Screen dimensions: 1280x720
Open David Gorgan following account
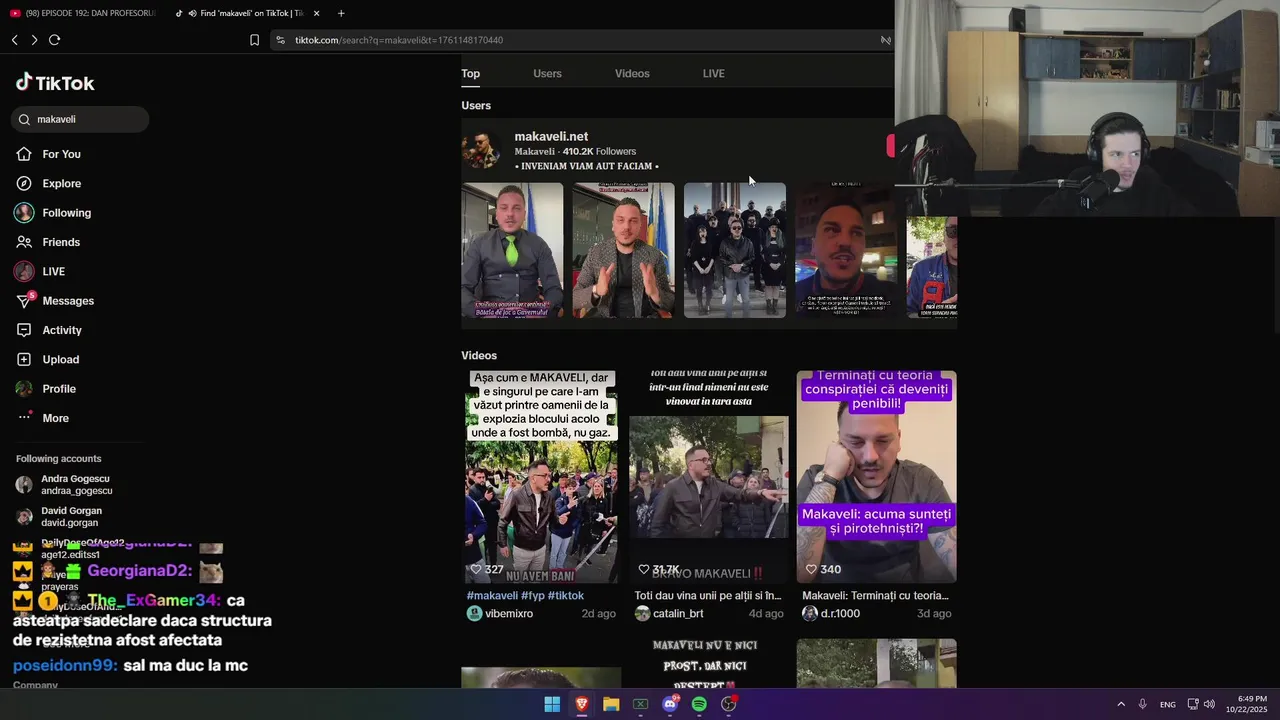point(72,516)
